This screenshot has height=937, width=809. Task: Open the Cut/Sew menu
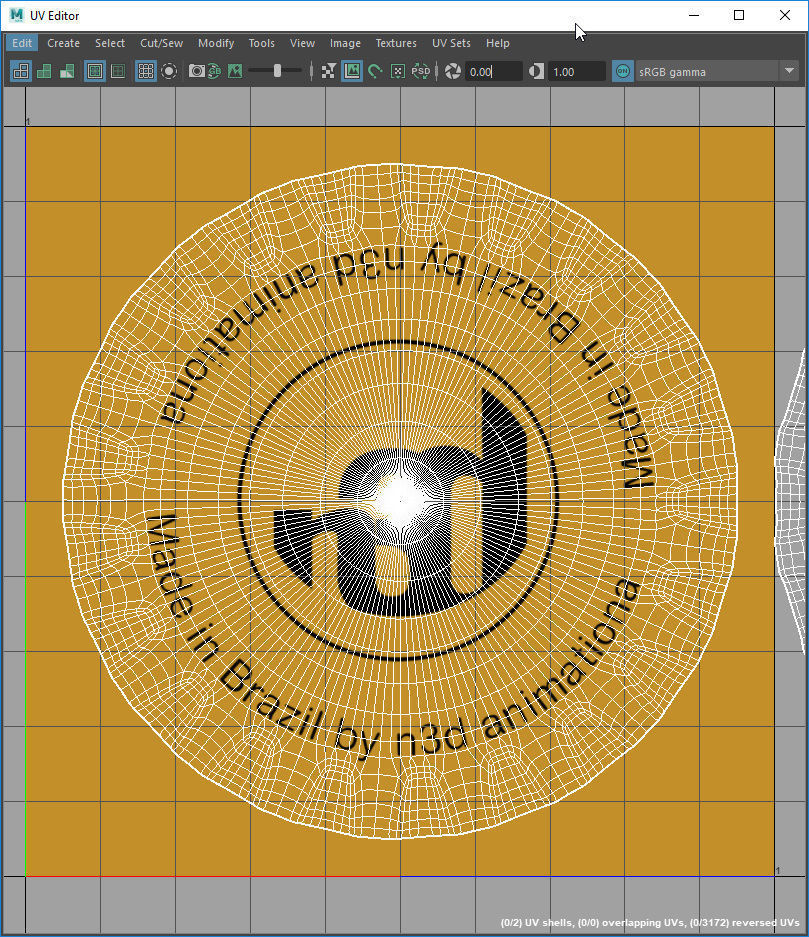[161, 43]
